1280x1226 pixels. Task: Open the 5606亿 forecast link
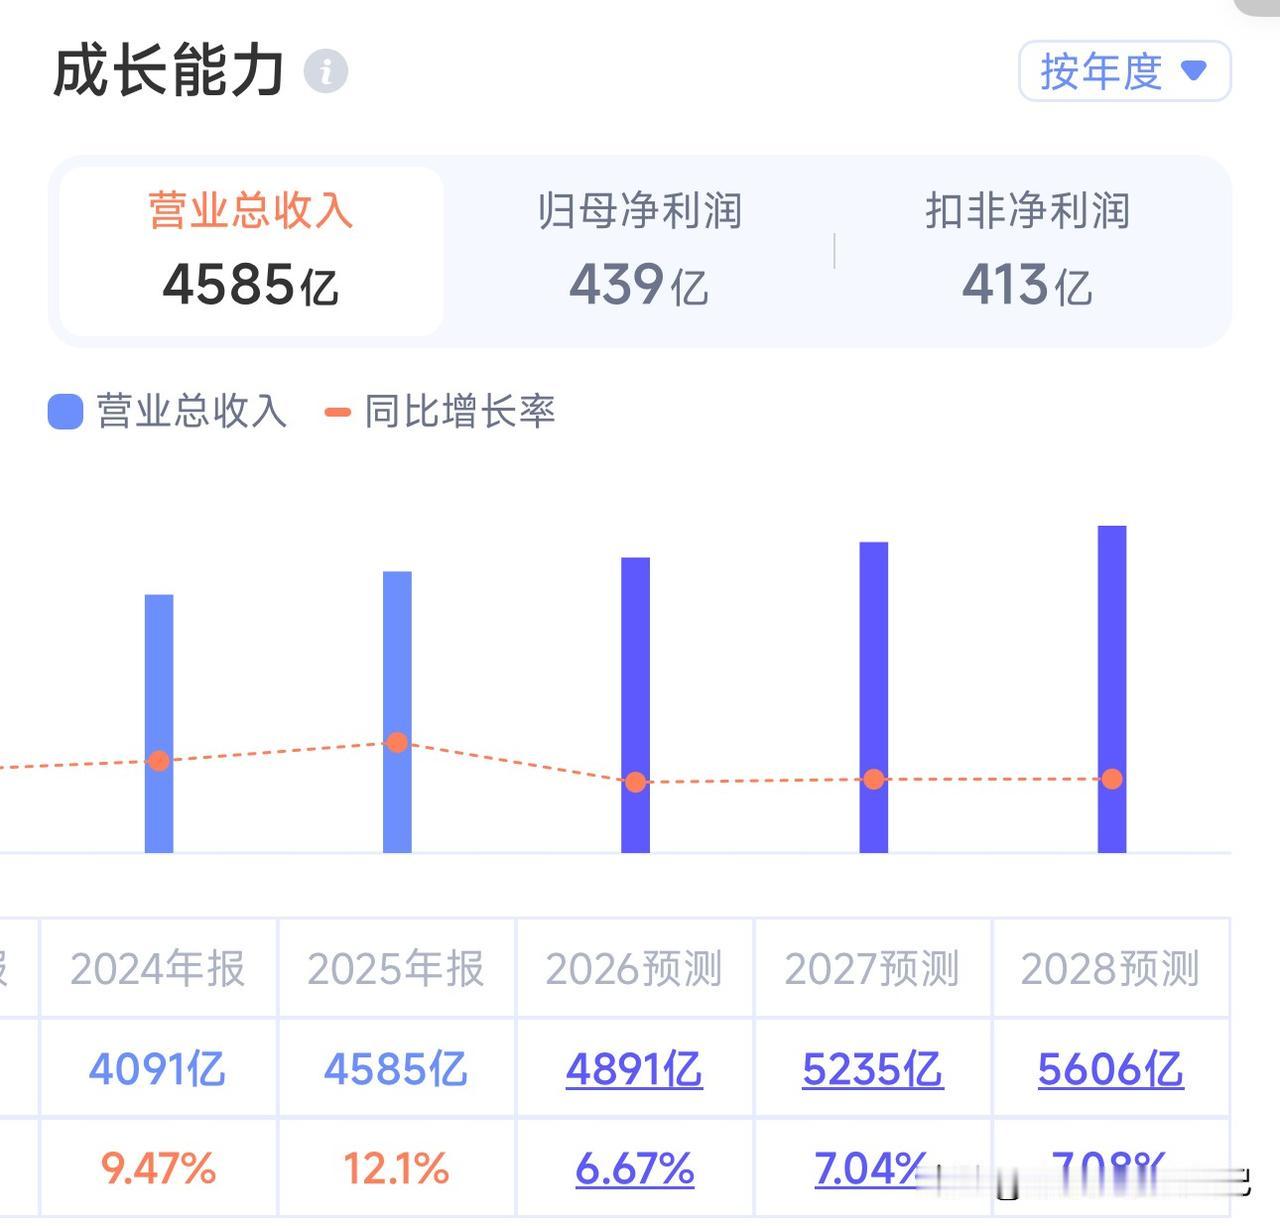[1110, 1069]
